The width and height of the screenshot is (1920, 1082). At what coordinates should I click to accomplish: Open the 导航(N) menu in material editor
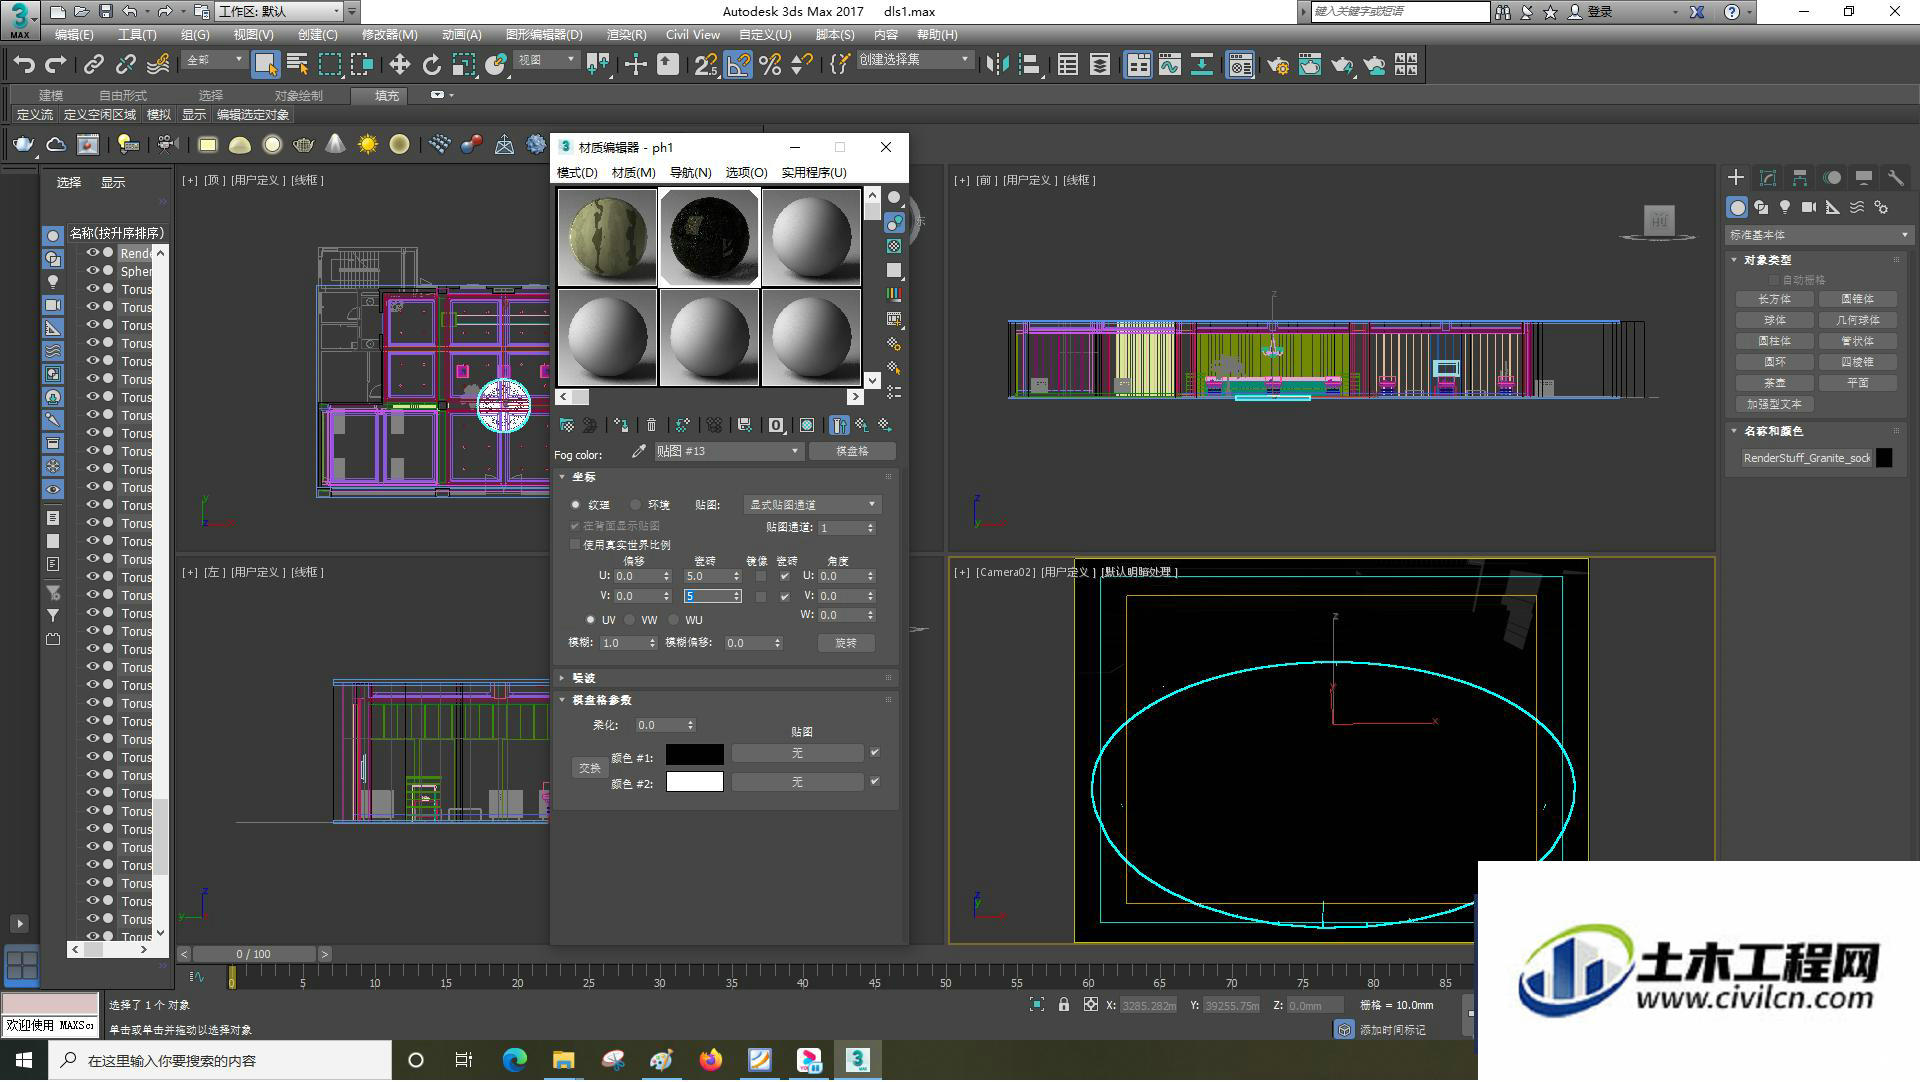690,173
